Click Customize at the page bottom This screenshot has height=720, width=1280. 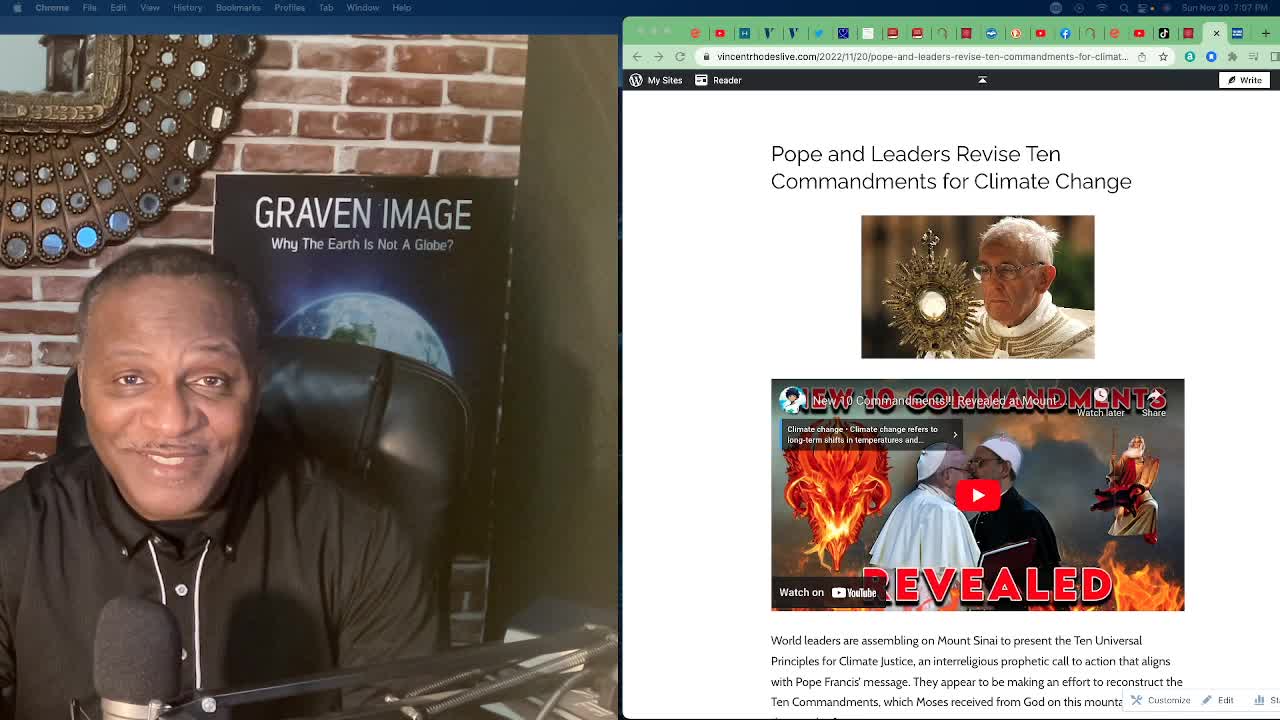1161,700
